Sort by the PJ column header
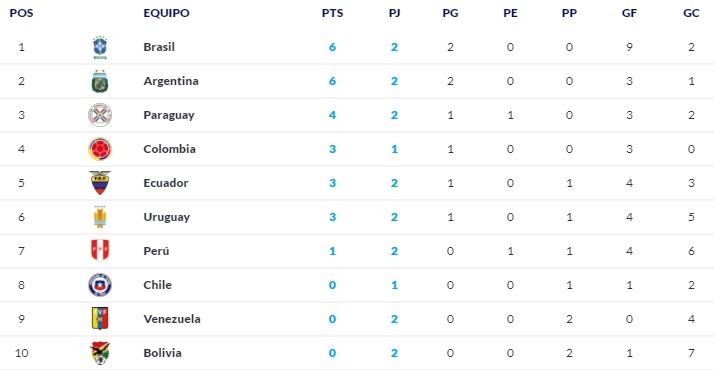The width and height of the screenshot is (714, 370). point(394,13)
